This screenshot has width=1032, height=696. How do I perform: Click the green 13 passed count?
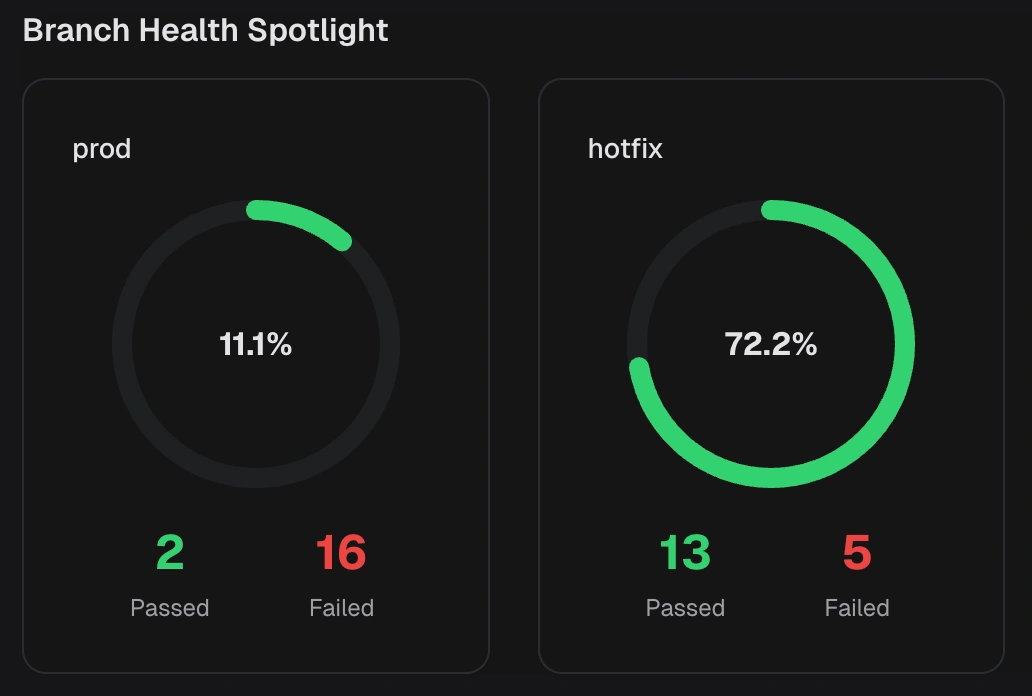685,553
